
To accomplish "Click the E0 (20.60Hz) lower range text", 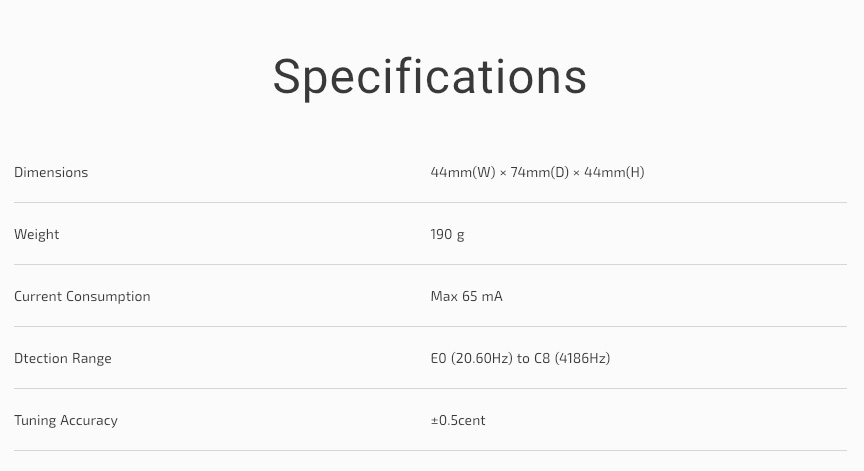I will (x=472, y=358).
